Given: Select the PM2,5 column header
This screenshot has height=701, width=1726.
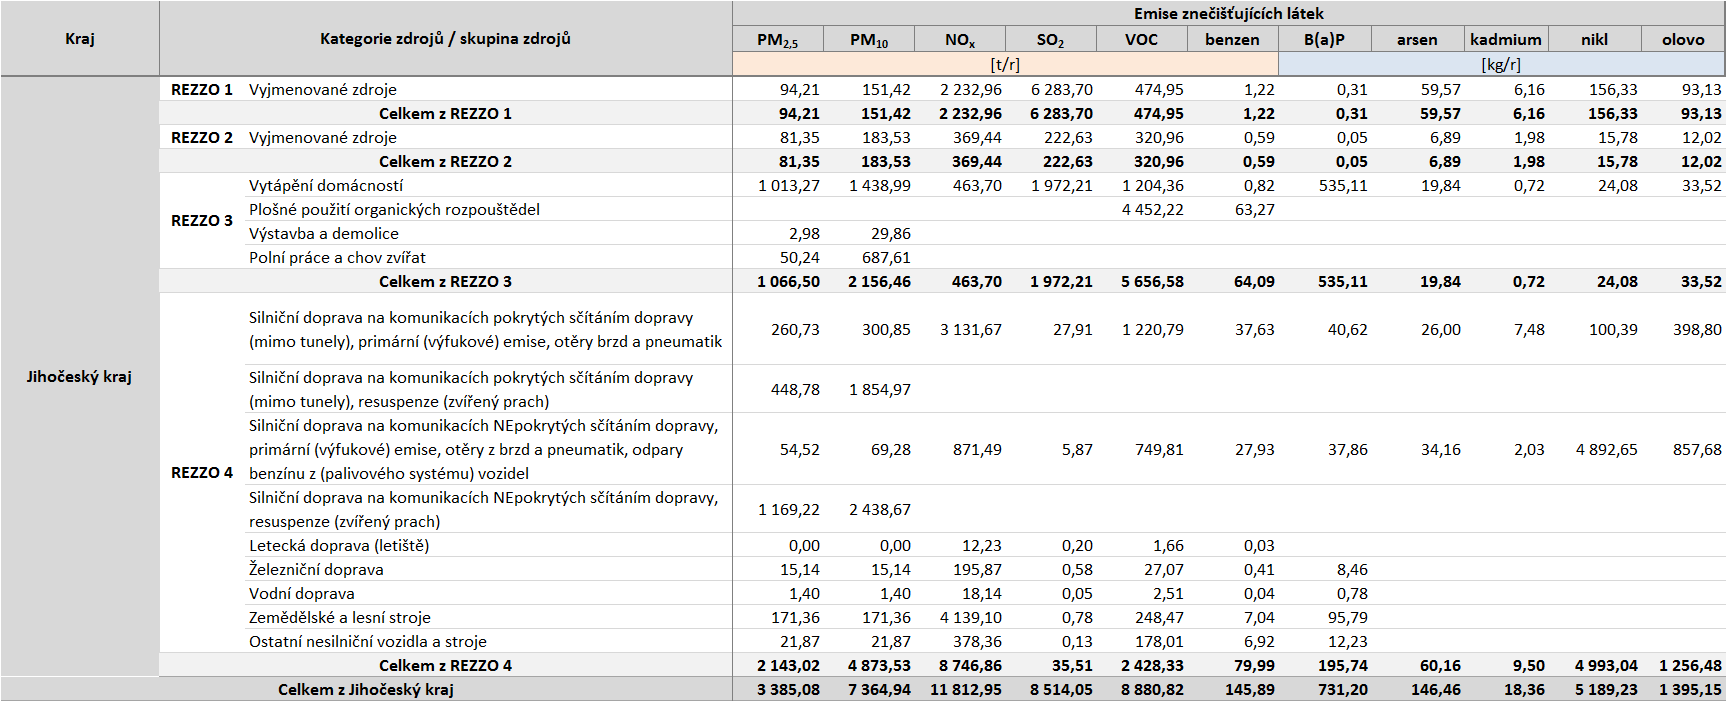Looking at the screenshot, I should [778, 40].
